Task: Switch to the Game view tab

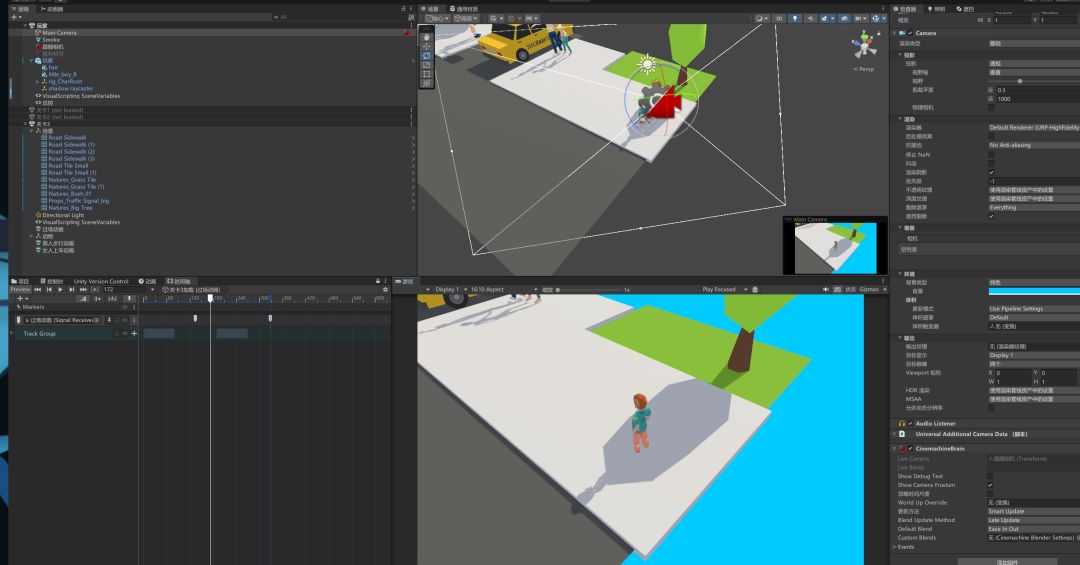Action: (x=404, y=281)
